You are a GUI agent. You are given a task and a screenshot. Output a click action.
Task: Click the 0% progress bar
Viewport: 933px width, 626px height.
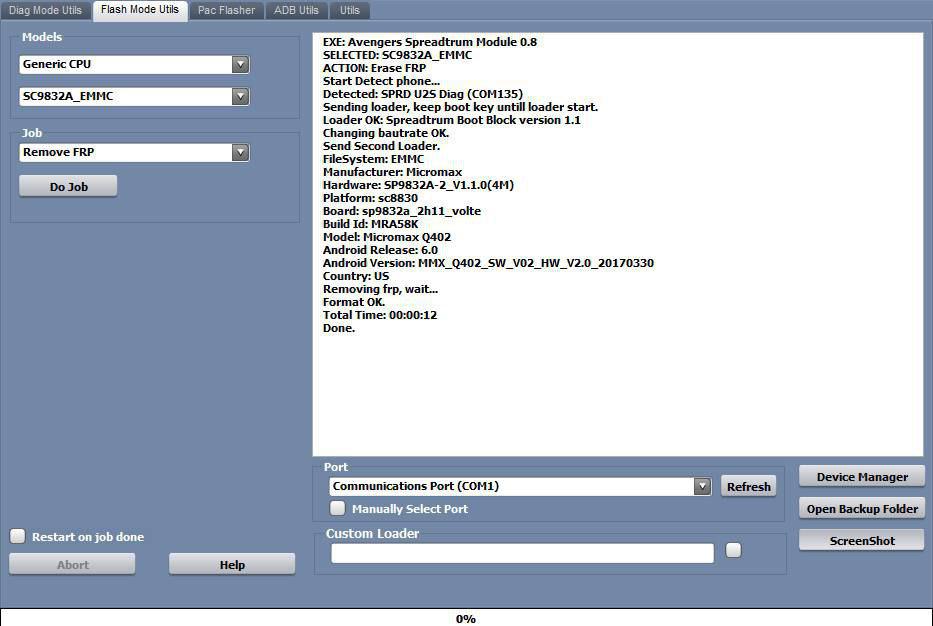click(x=466, y=618)
